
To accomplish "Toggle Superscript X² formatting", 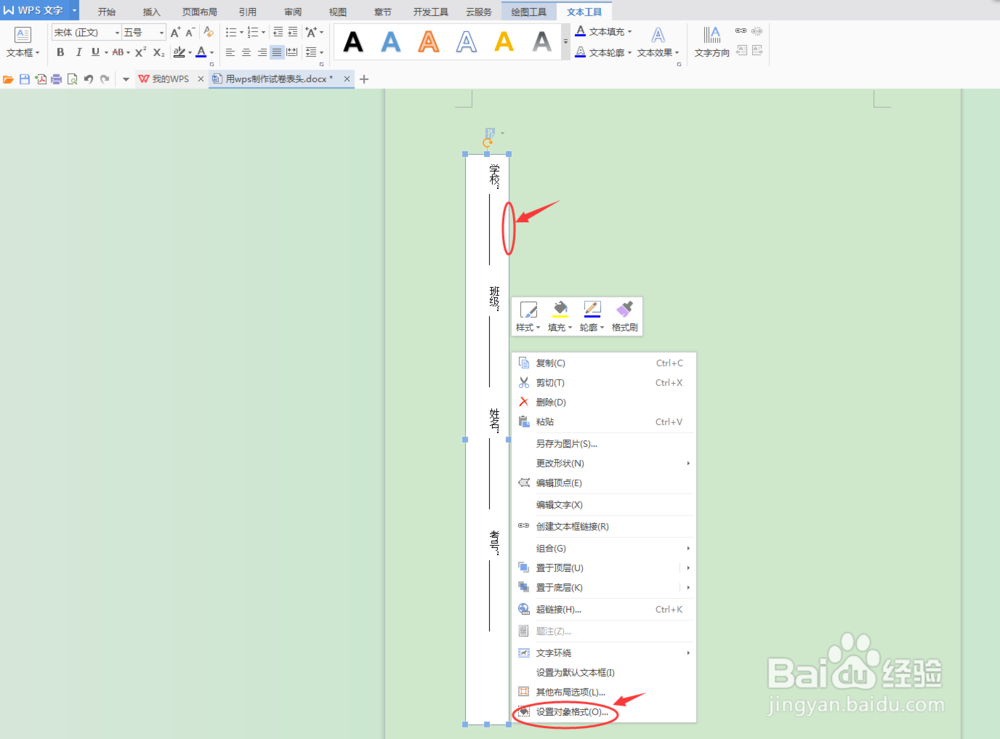I will [140, 52].
